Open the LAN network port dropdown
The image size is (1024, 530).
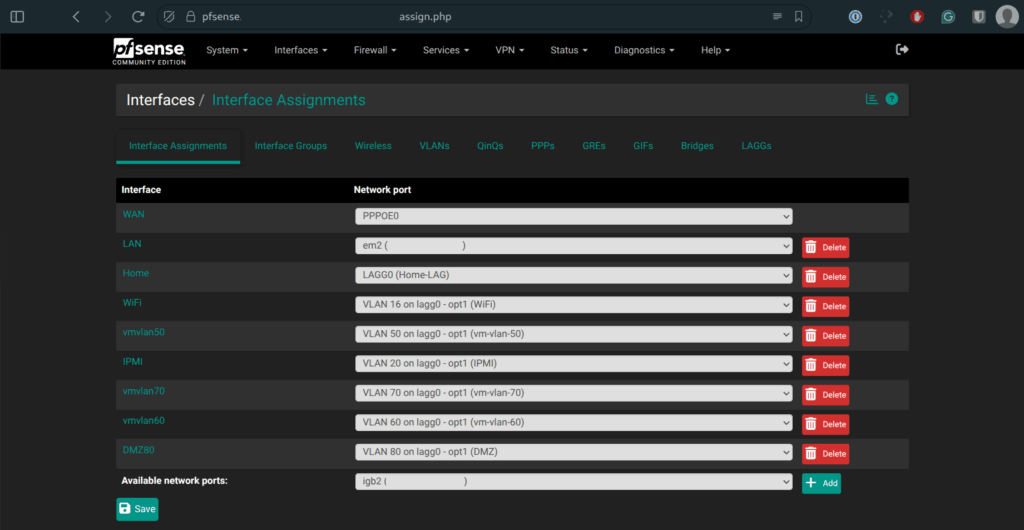click(573, 246)
